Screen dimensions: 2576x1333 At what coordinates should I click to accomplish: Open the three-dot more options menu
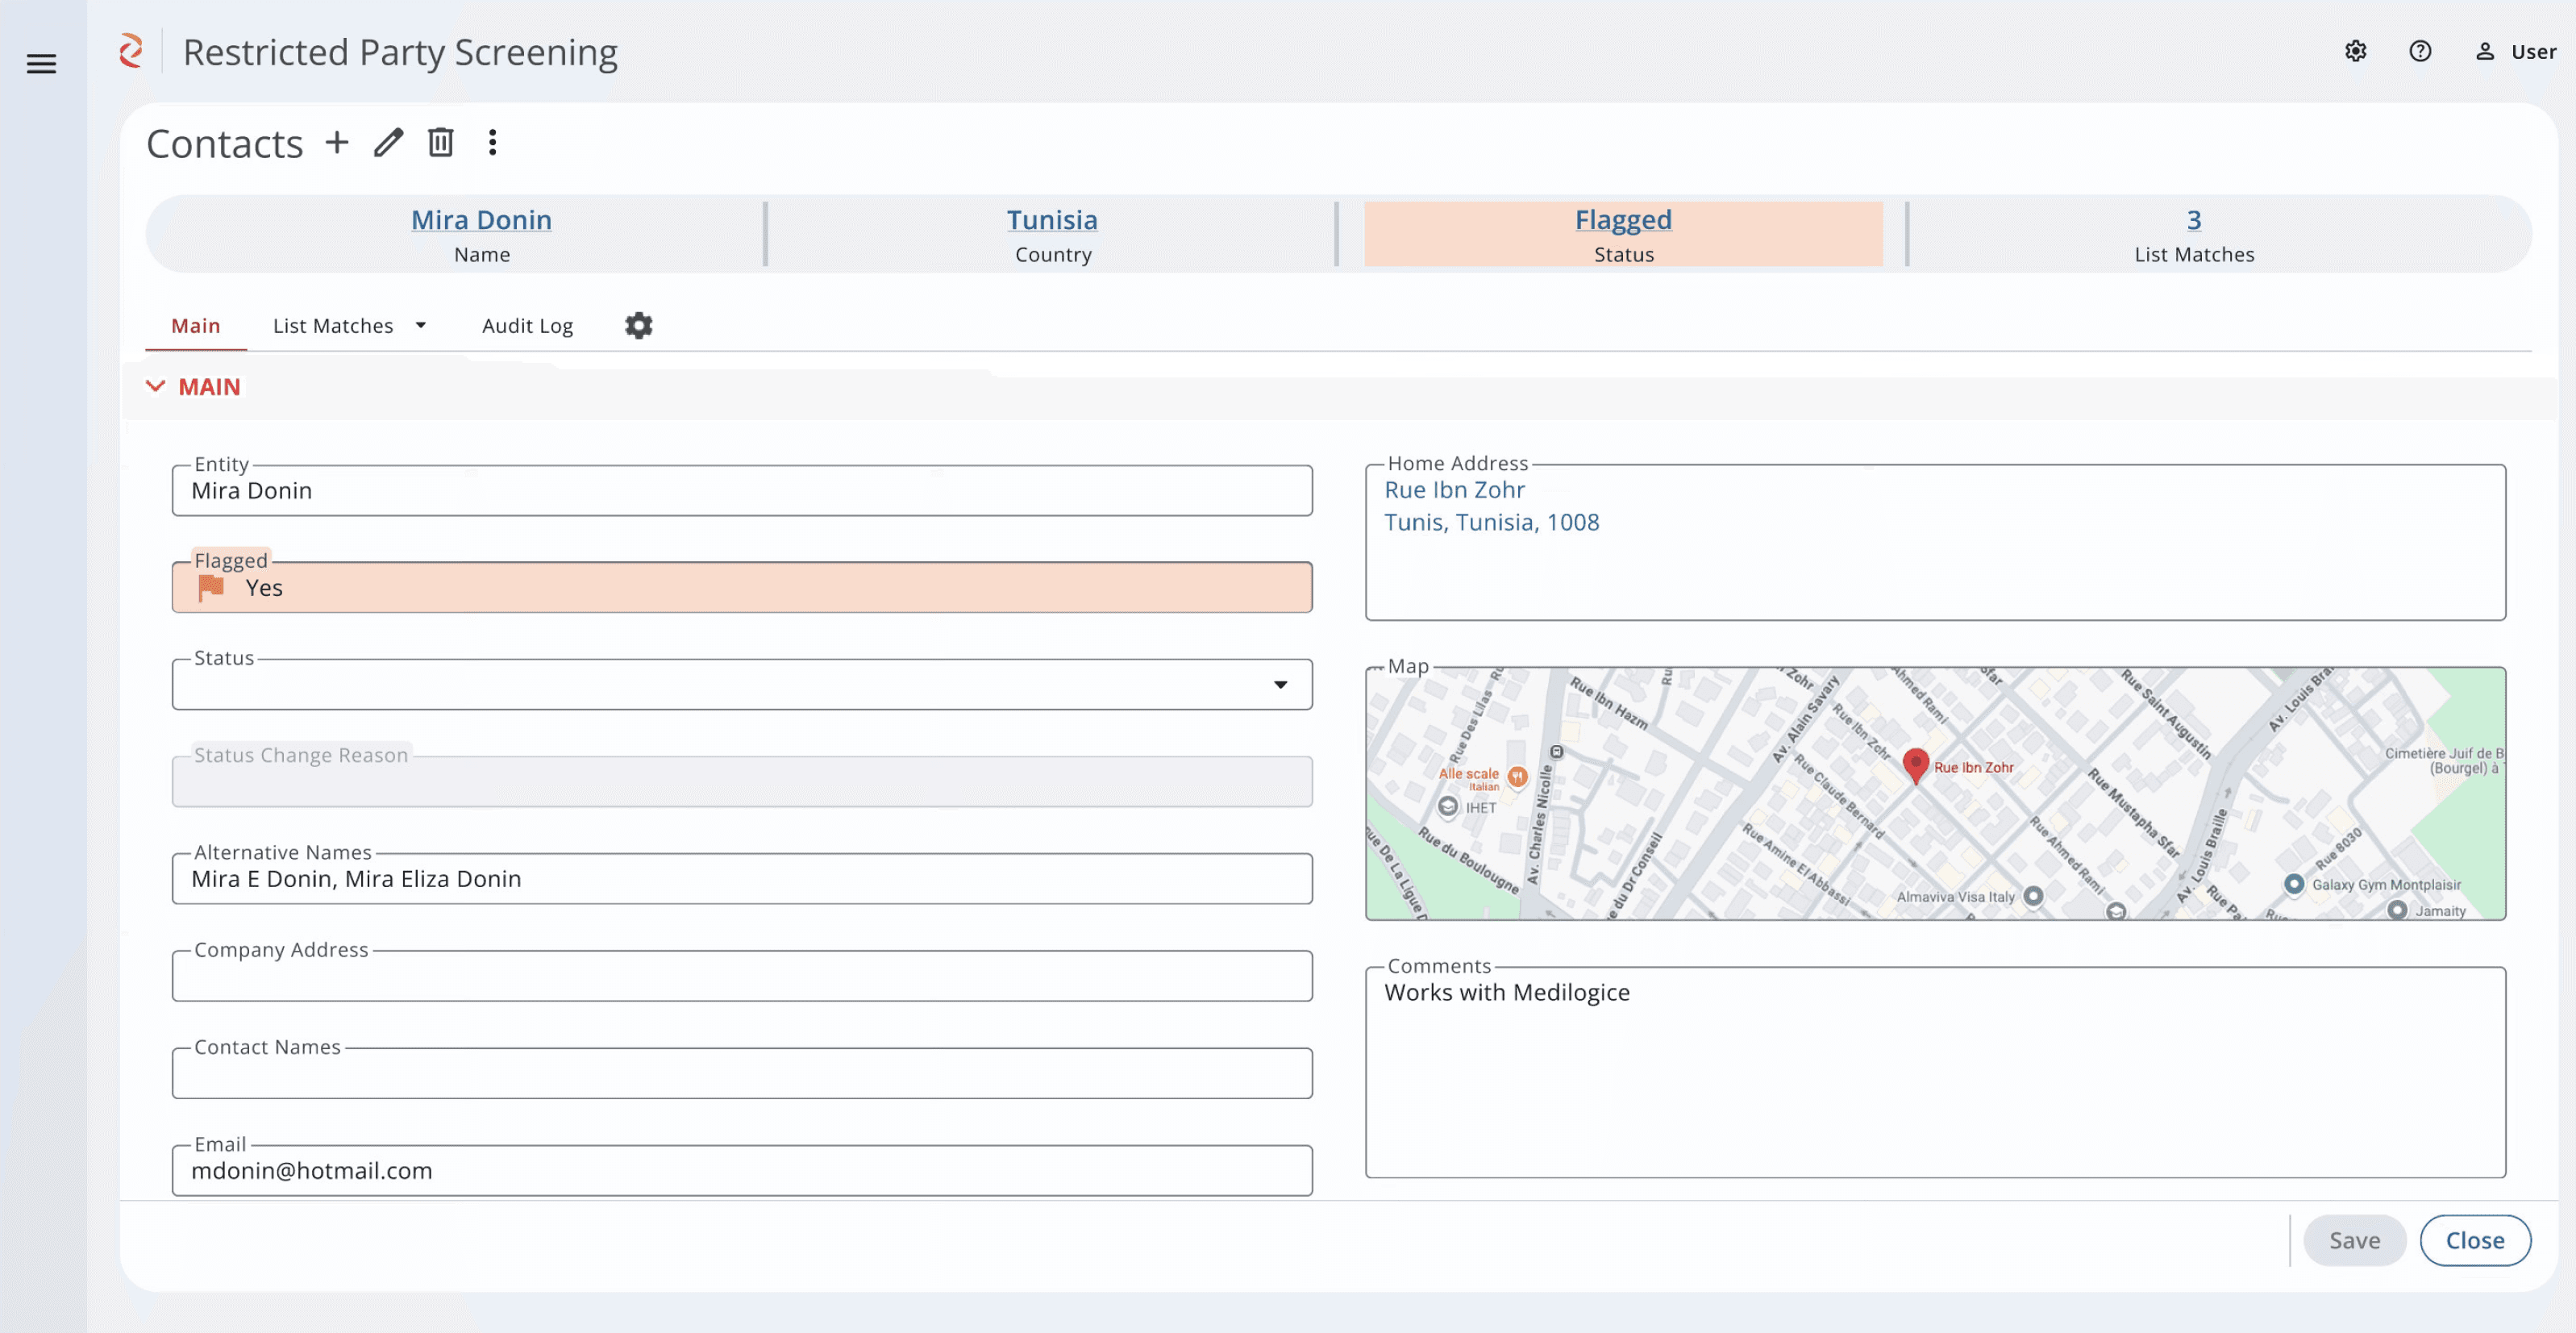(492, 143)
